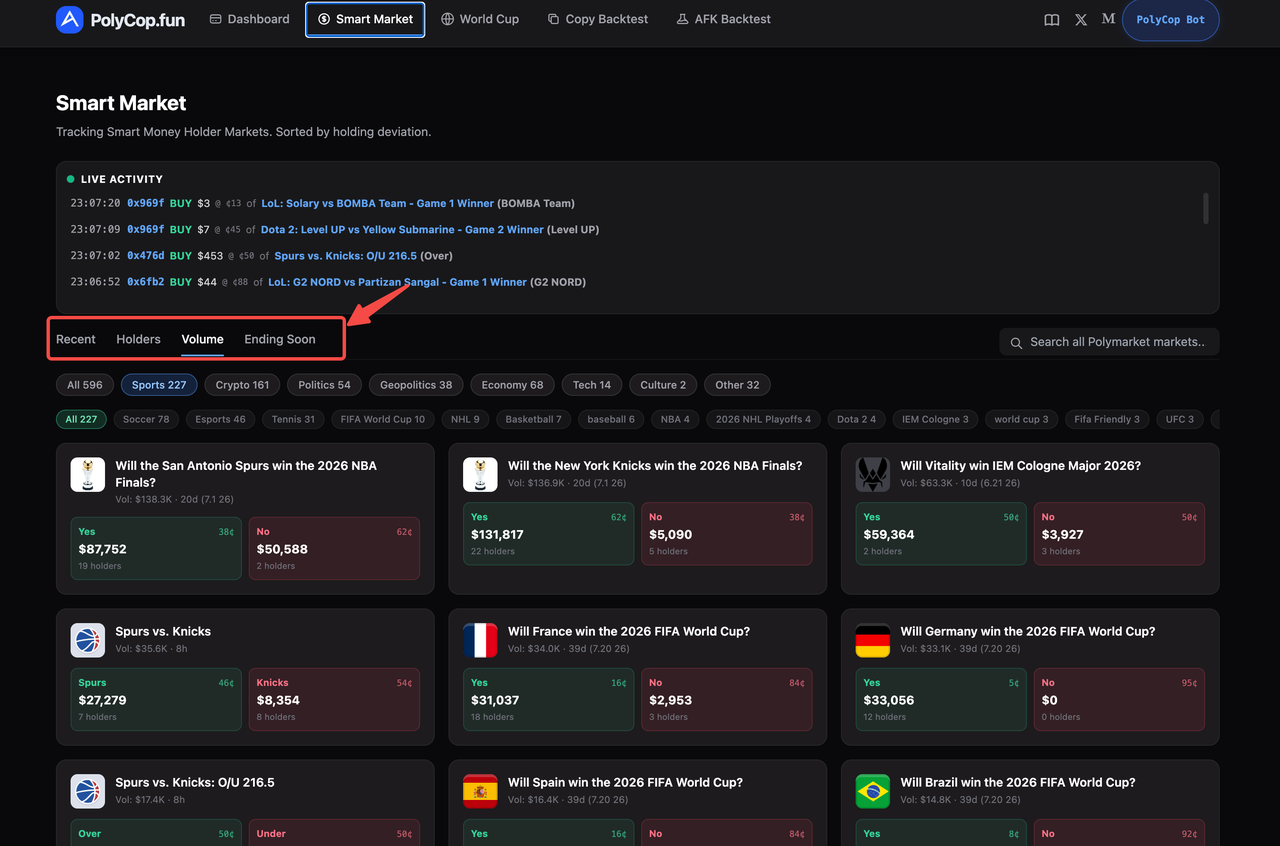Select the Knicks $8,354 outcome box

334,699
